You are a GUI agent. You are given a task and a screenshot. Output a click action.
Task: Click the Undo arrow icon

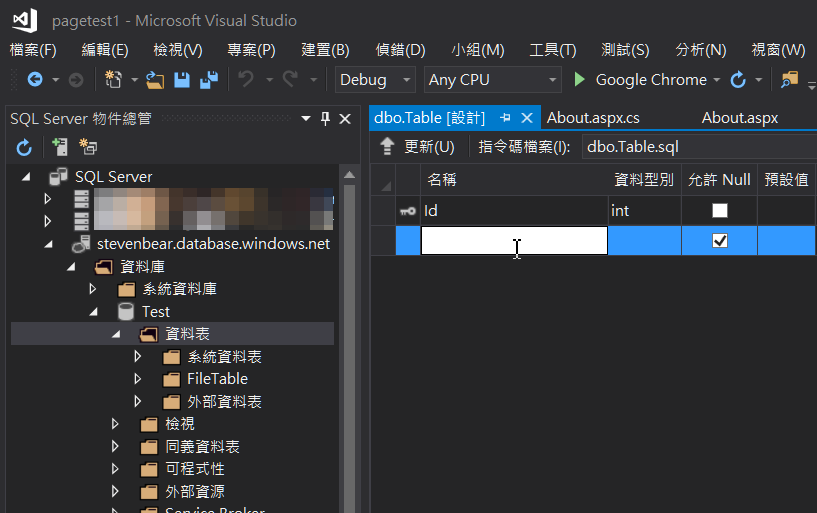tap(246, 80)
